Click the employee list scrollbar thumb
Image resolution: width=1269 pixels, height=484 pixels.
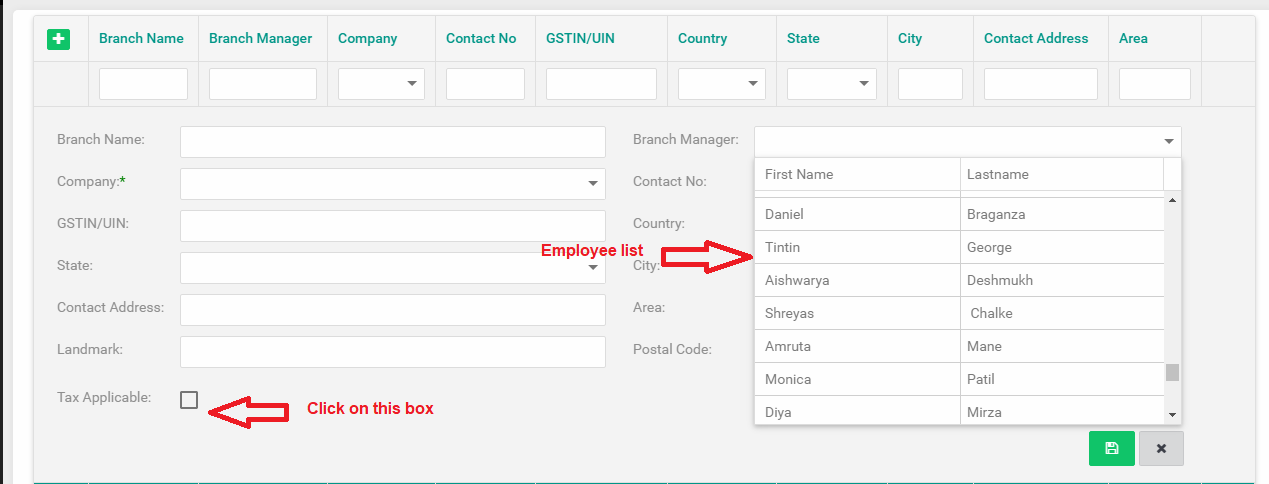1172,372
